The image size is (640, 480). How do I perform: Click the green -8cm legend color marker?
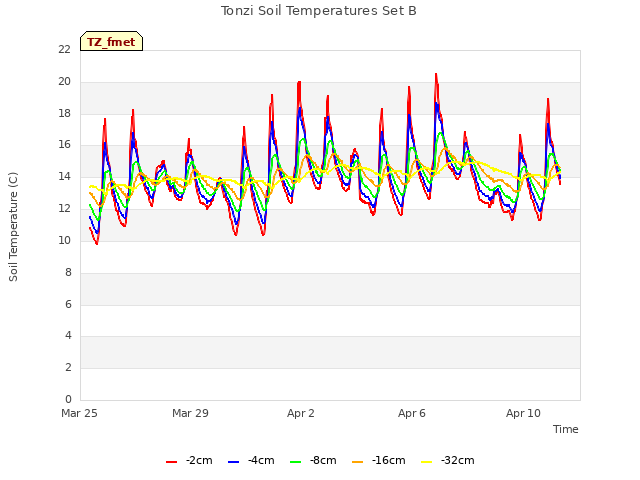(296, 462)
